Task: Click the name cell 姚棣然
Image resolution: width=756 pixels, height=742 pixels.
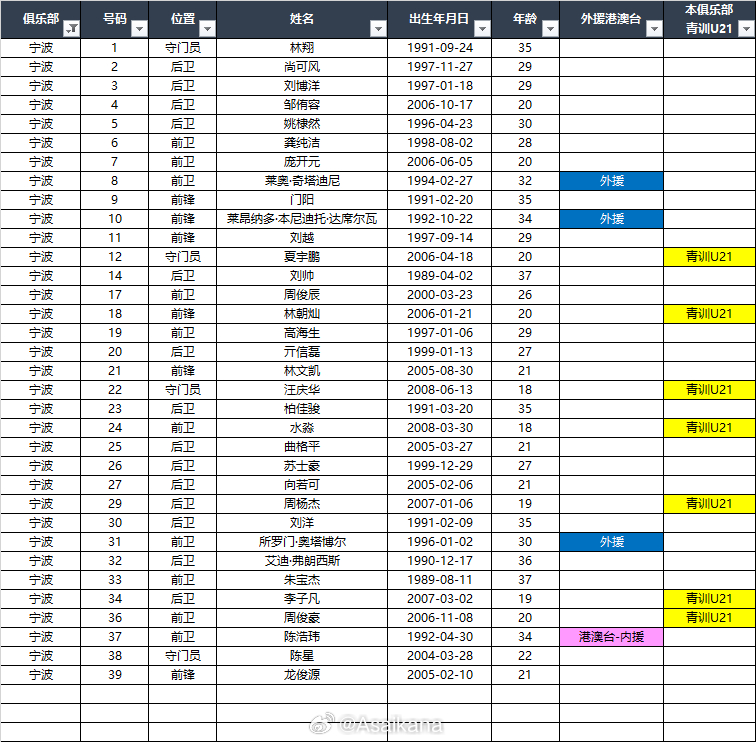Action: click(302, 124)
